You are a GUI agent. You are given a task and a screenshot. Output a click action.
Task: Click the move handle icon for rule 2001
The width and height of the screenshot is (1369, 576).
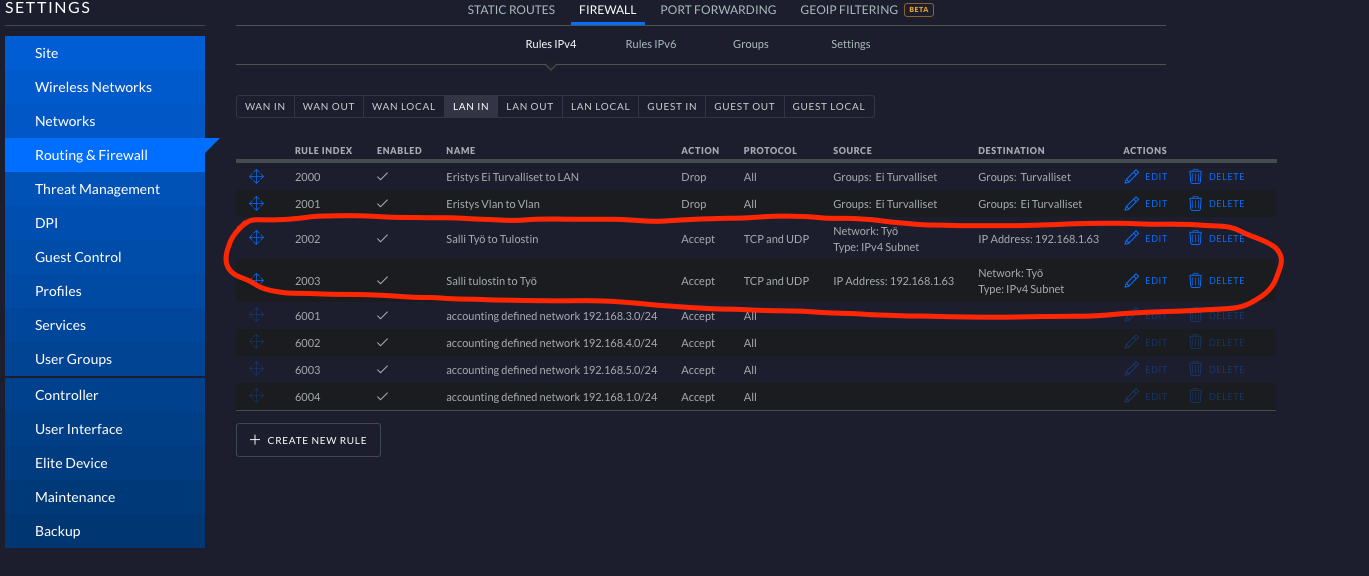point(256,204)
